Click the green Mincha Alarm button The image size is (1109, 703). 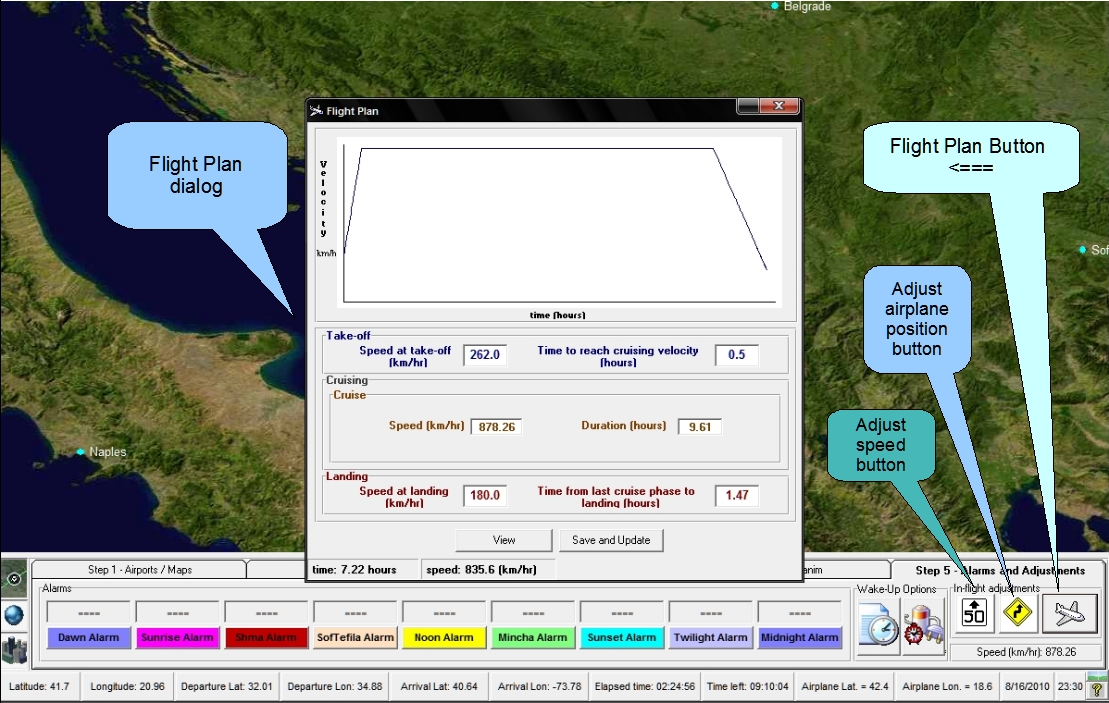point(533,637)
